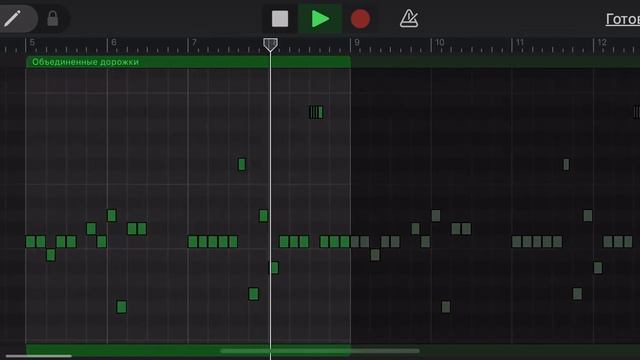640x360 pixels.
Task: Select the striped multi-note block in bar 8
Action: click(x=316, y=112)
